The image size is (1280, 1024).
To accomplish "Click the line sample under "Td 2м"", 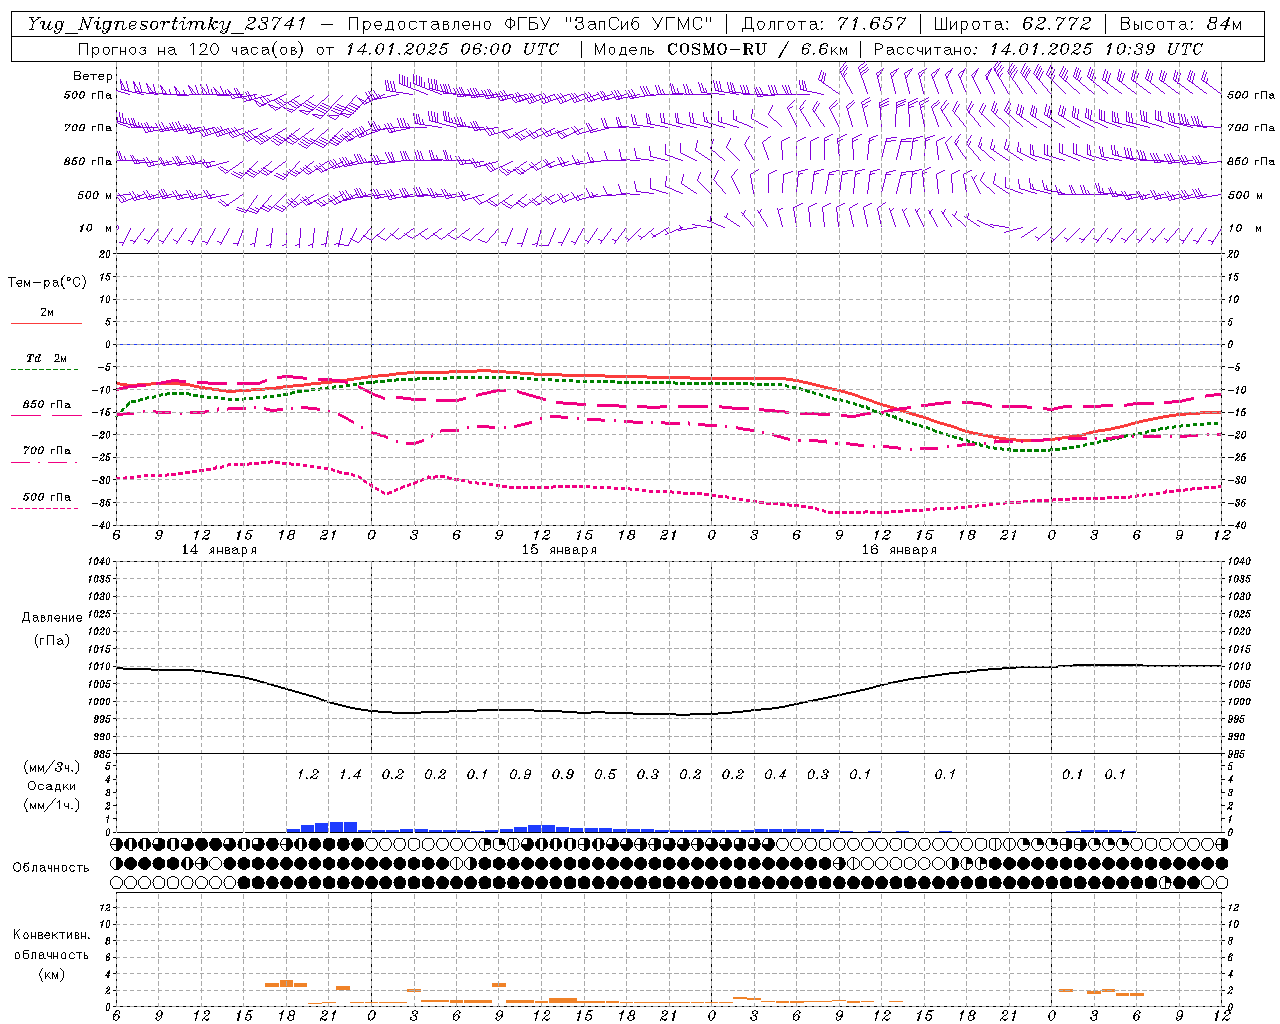I will (x=46, y=370).
